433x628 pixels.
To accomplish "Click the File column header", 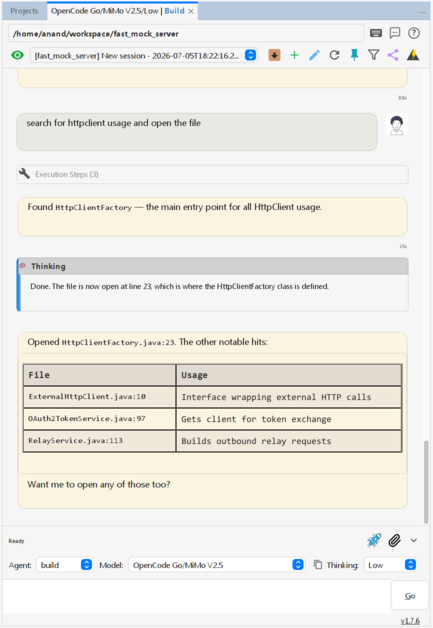I will [x=99, y=375].
